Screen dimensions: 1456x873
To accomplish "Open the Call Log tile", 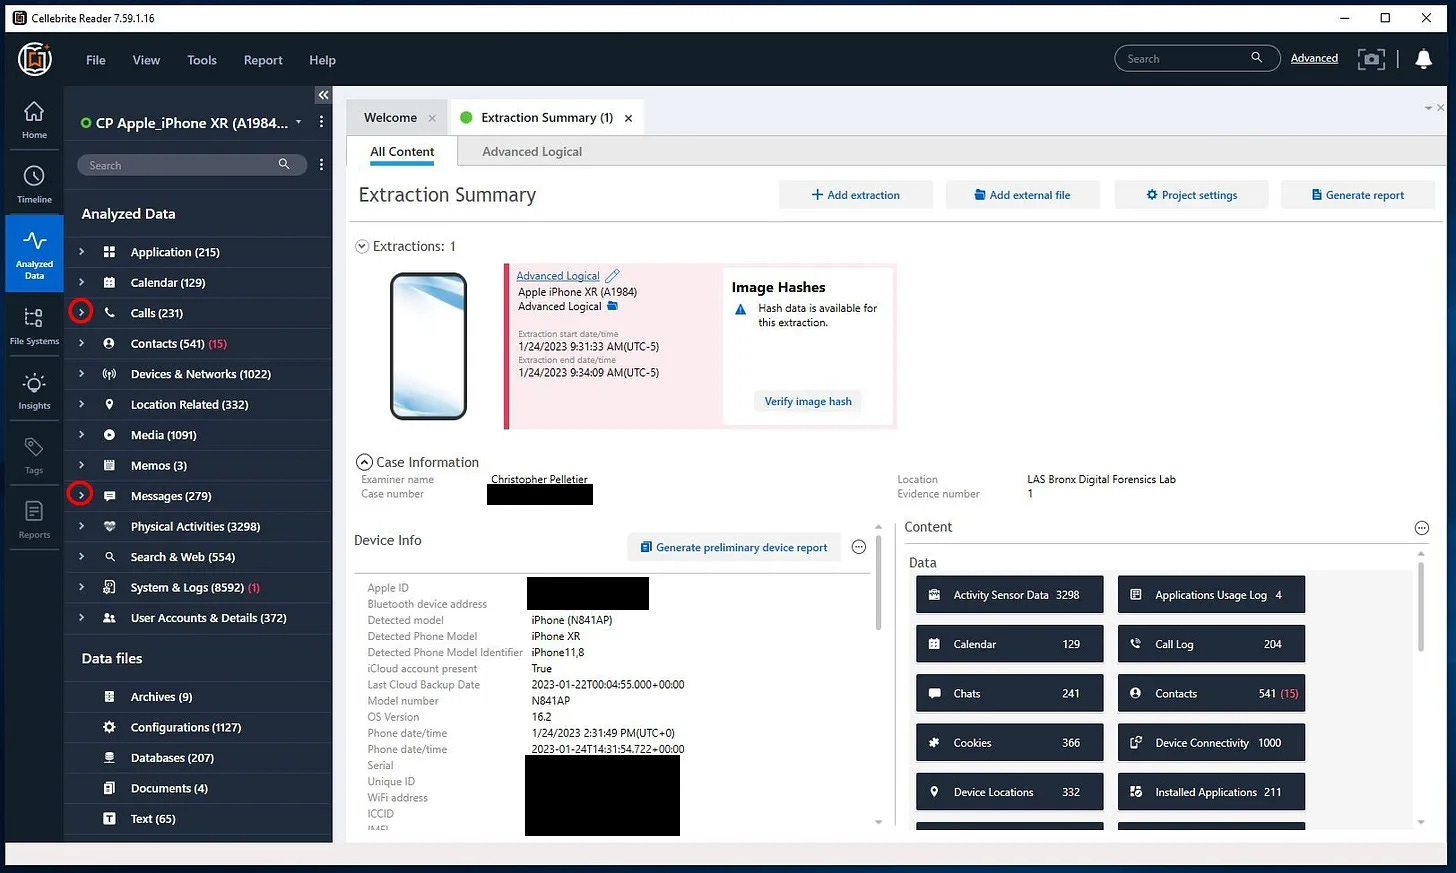I will pos(1211,644).
